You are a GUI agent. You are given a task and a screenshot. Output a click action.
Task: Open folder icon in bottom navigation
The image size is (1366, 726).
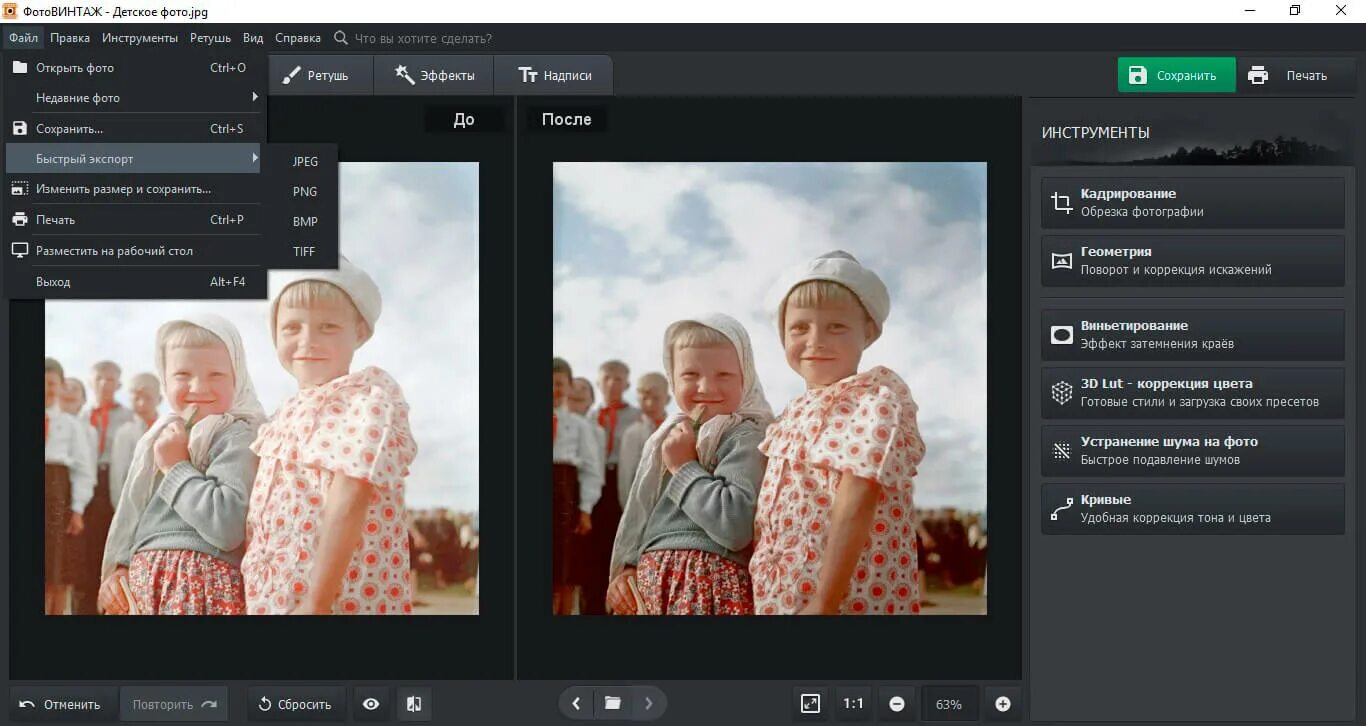pyautogui.click(x=613, y=703)
